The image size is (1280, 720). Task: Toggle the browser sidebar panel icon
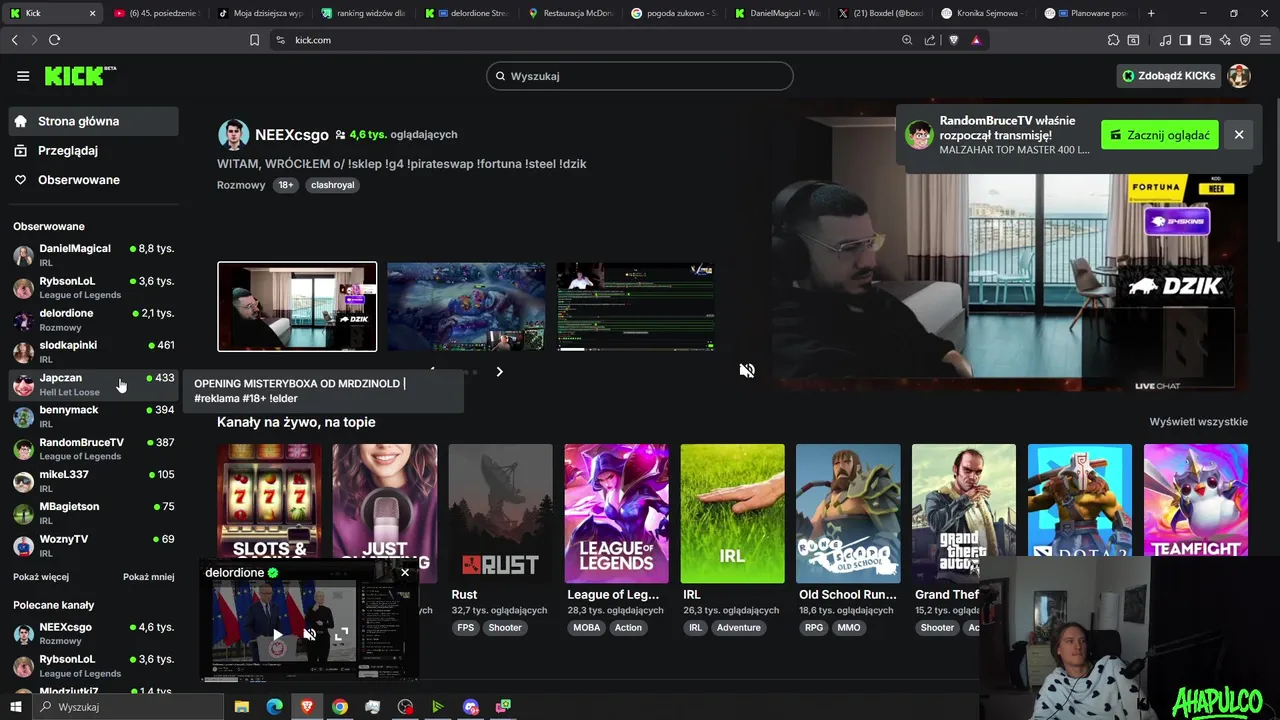(1185, 40)
